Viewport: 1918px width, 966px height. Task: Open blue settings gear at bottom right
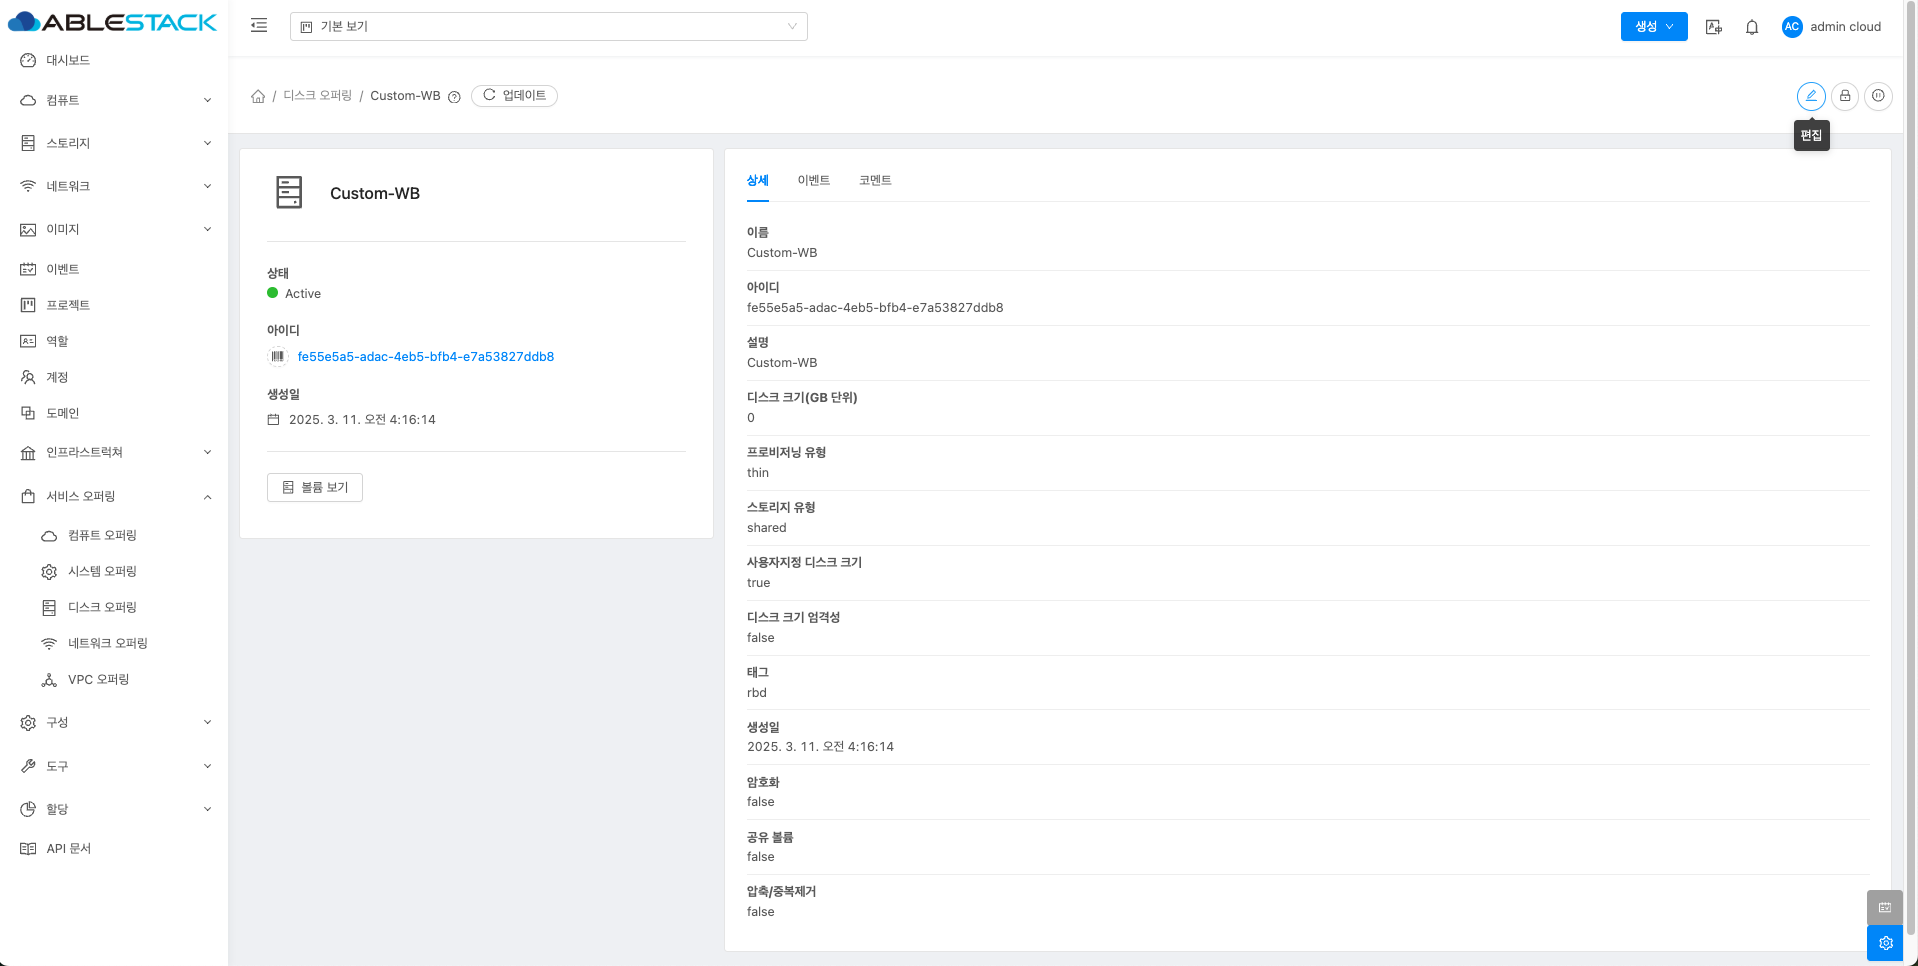pyautogui.click(x=1885, y=942)
